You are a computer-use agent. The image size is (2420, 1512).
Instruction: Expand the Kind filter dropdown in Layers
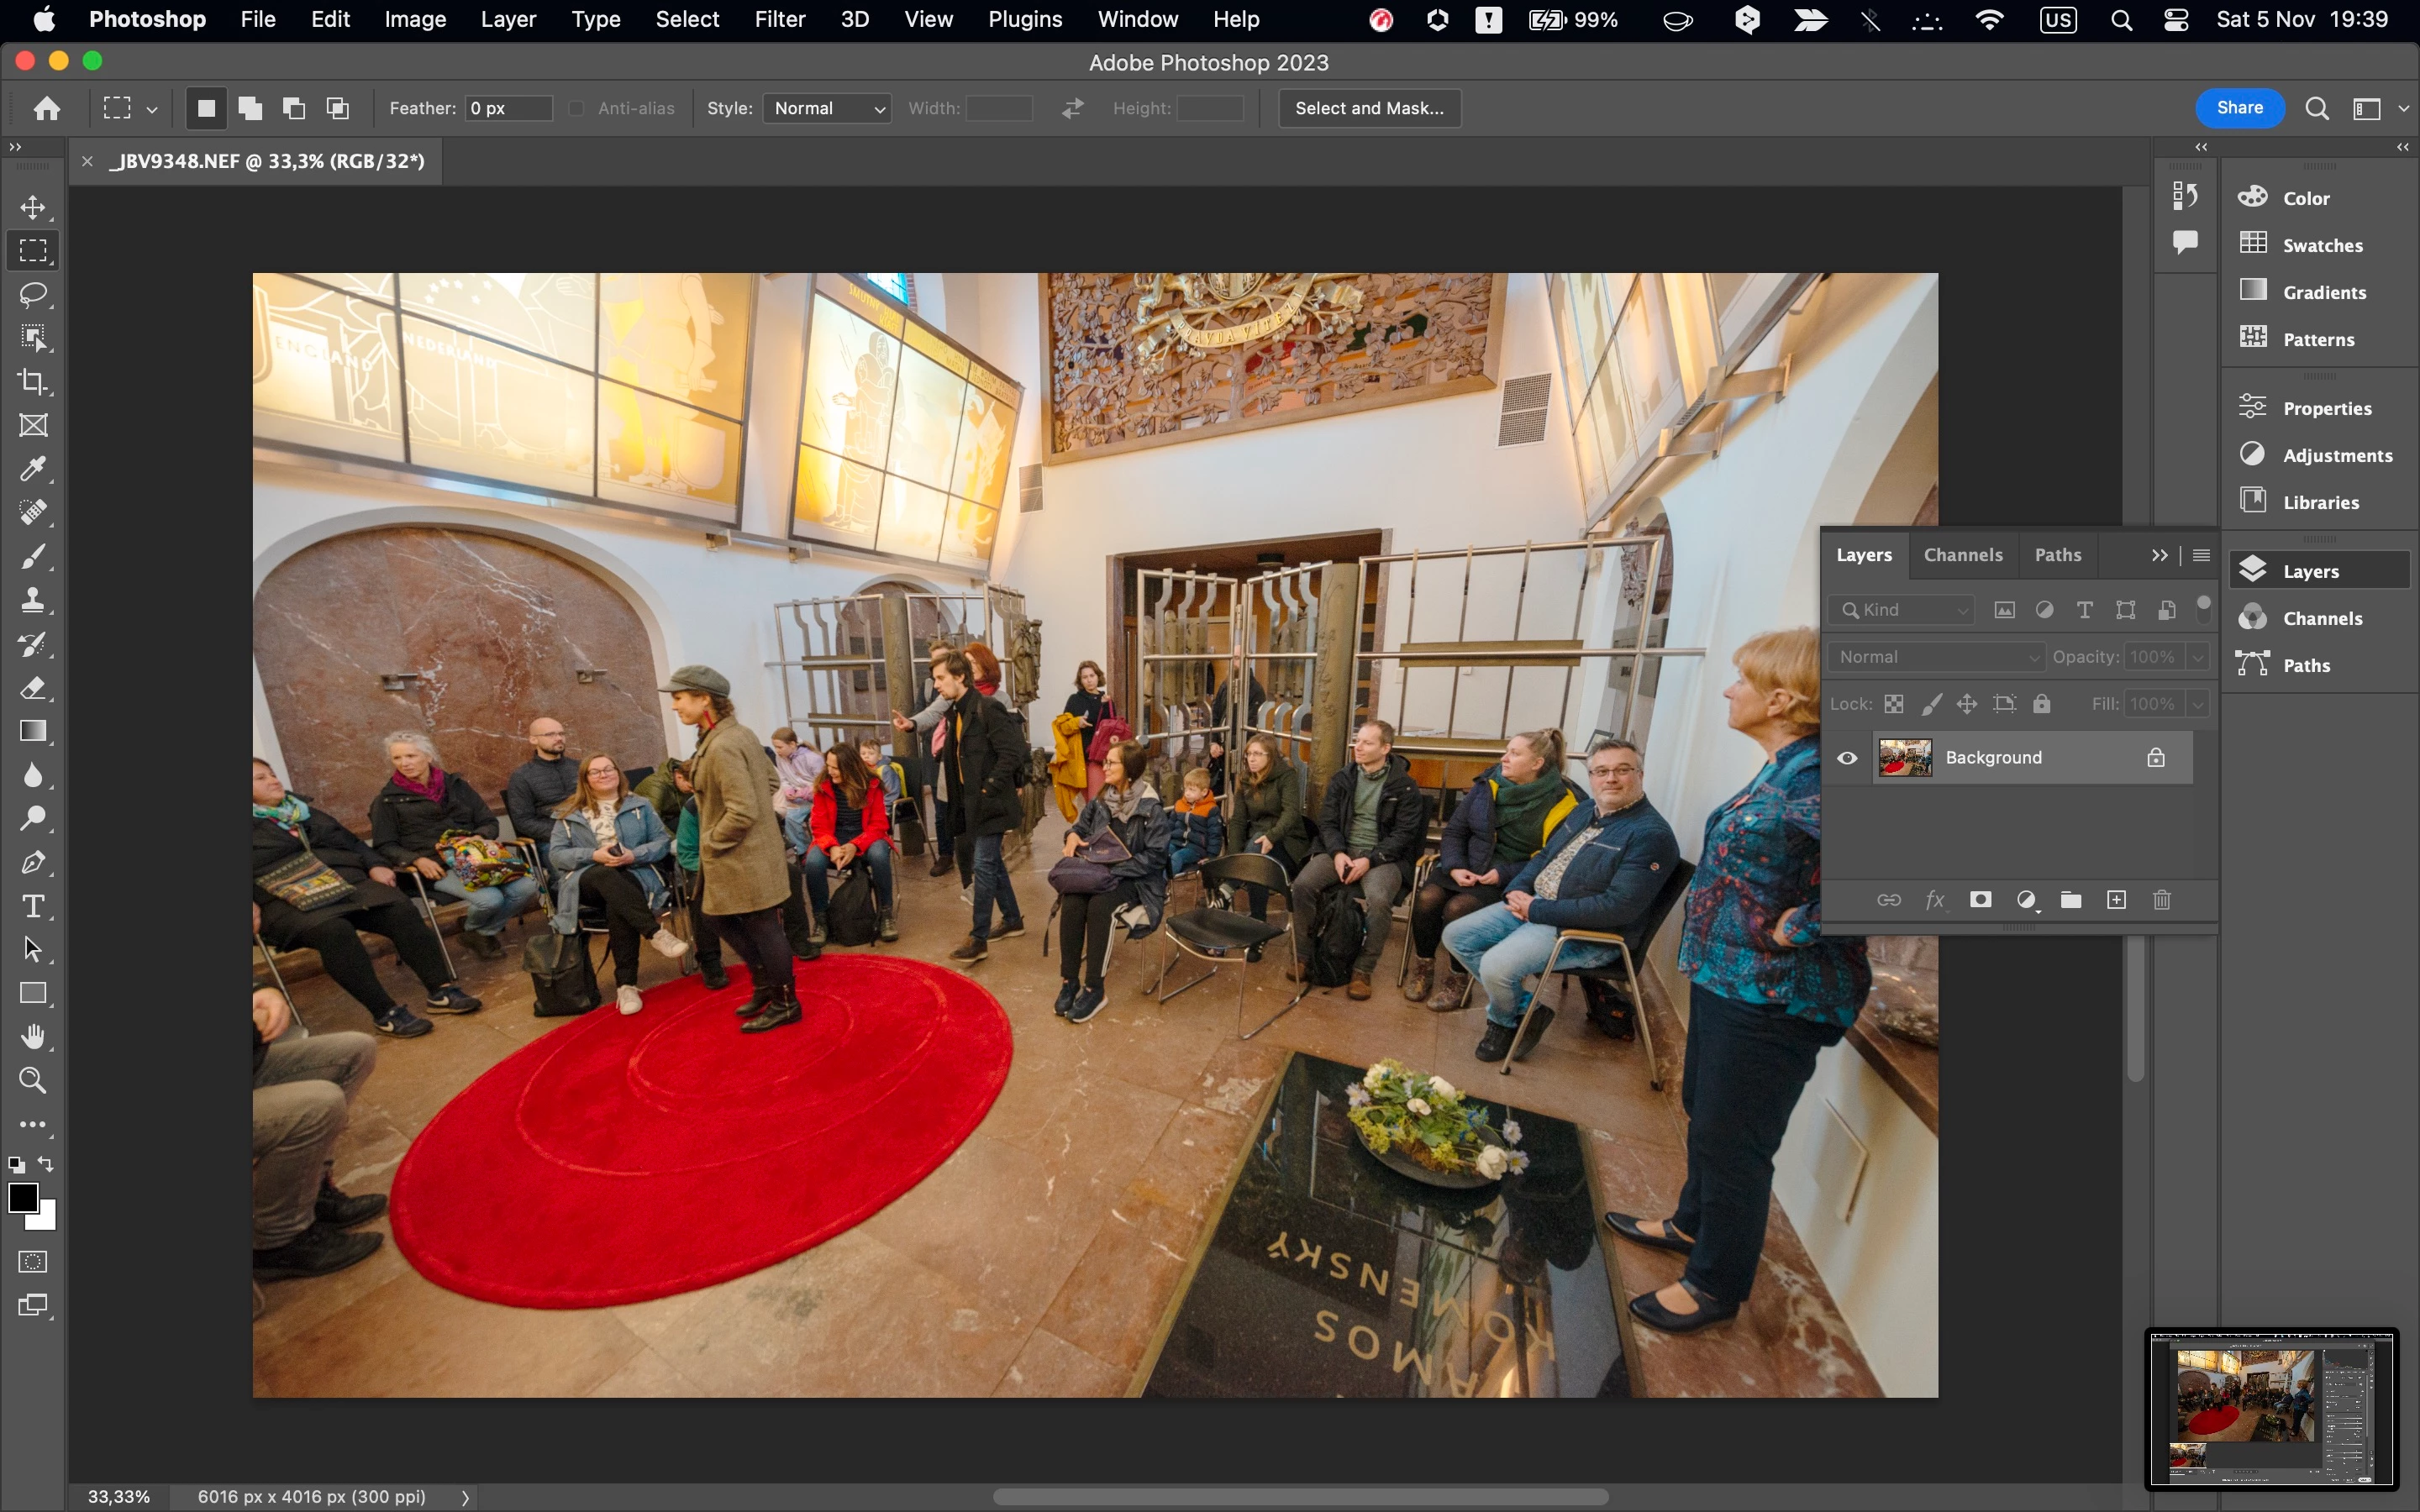(1902, 610)
